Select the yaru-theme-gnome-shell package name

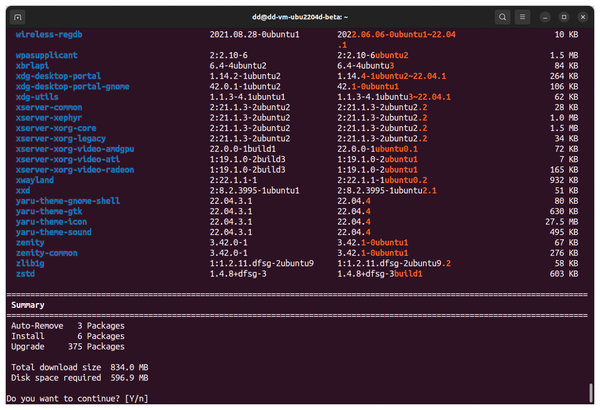click(x=68, y=201)
